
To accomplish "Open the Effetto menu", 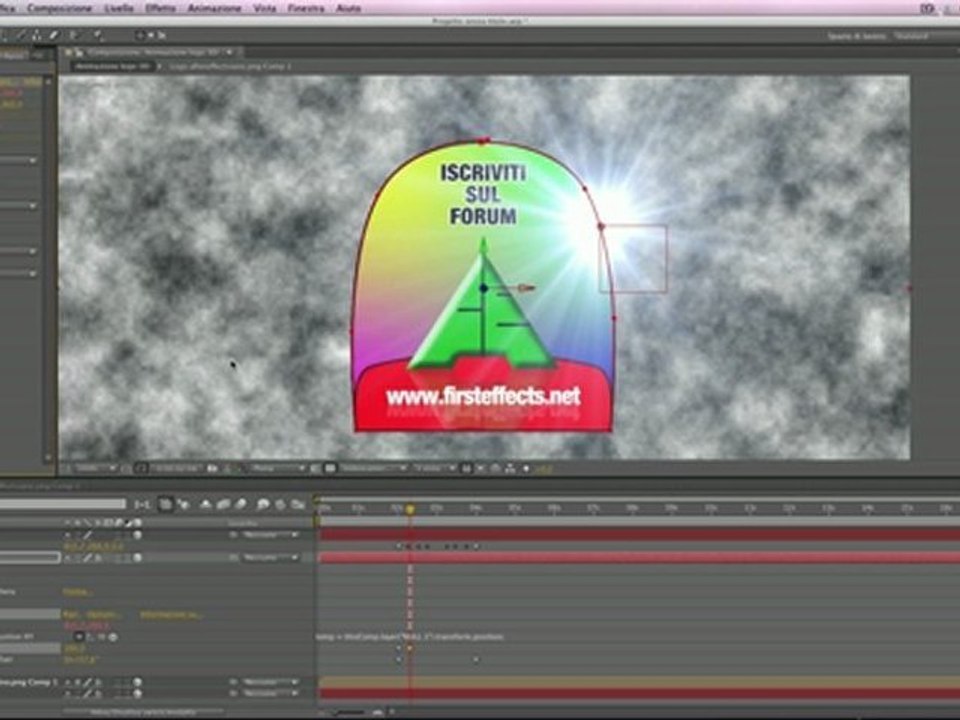I will tap(160, 9).
